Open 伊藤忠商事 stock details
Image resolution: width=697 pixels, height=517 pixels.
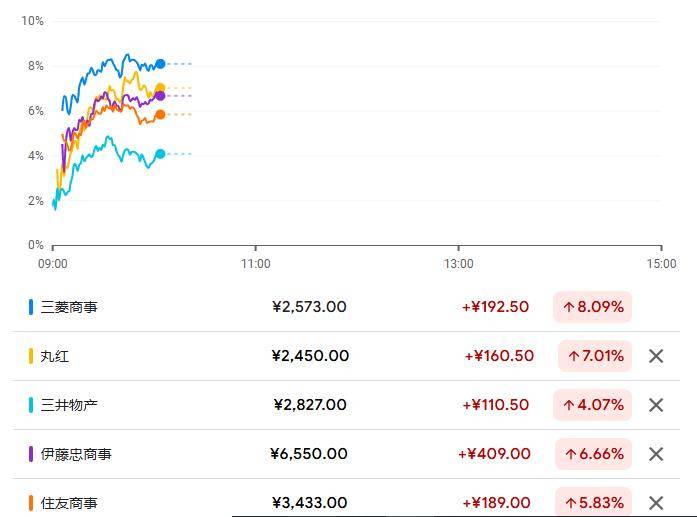[x=76, y=454]
